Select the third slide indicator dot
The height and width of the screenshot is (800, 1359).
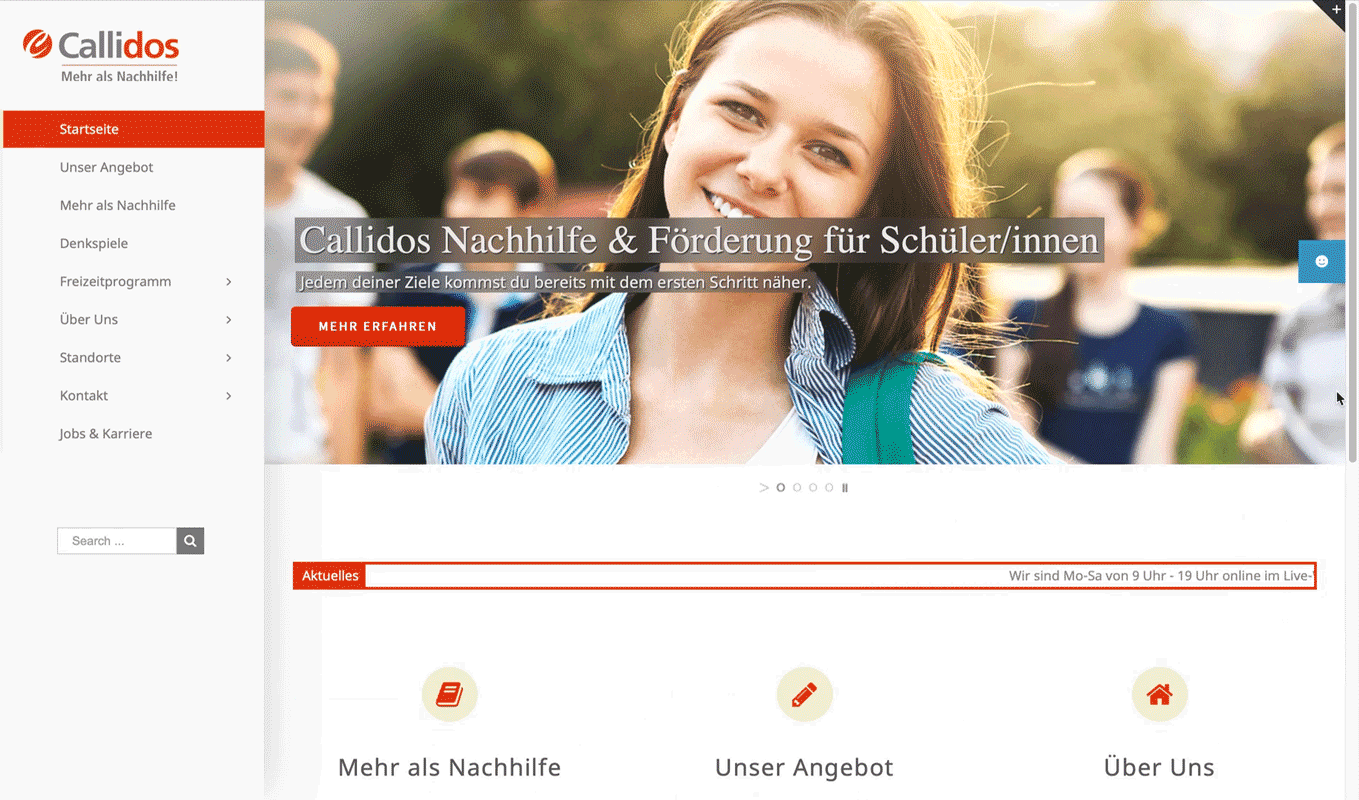coord(813,488)
